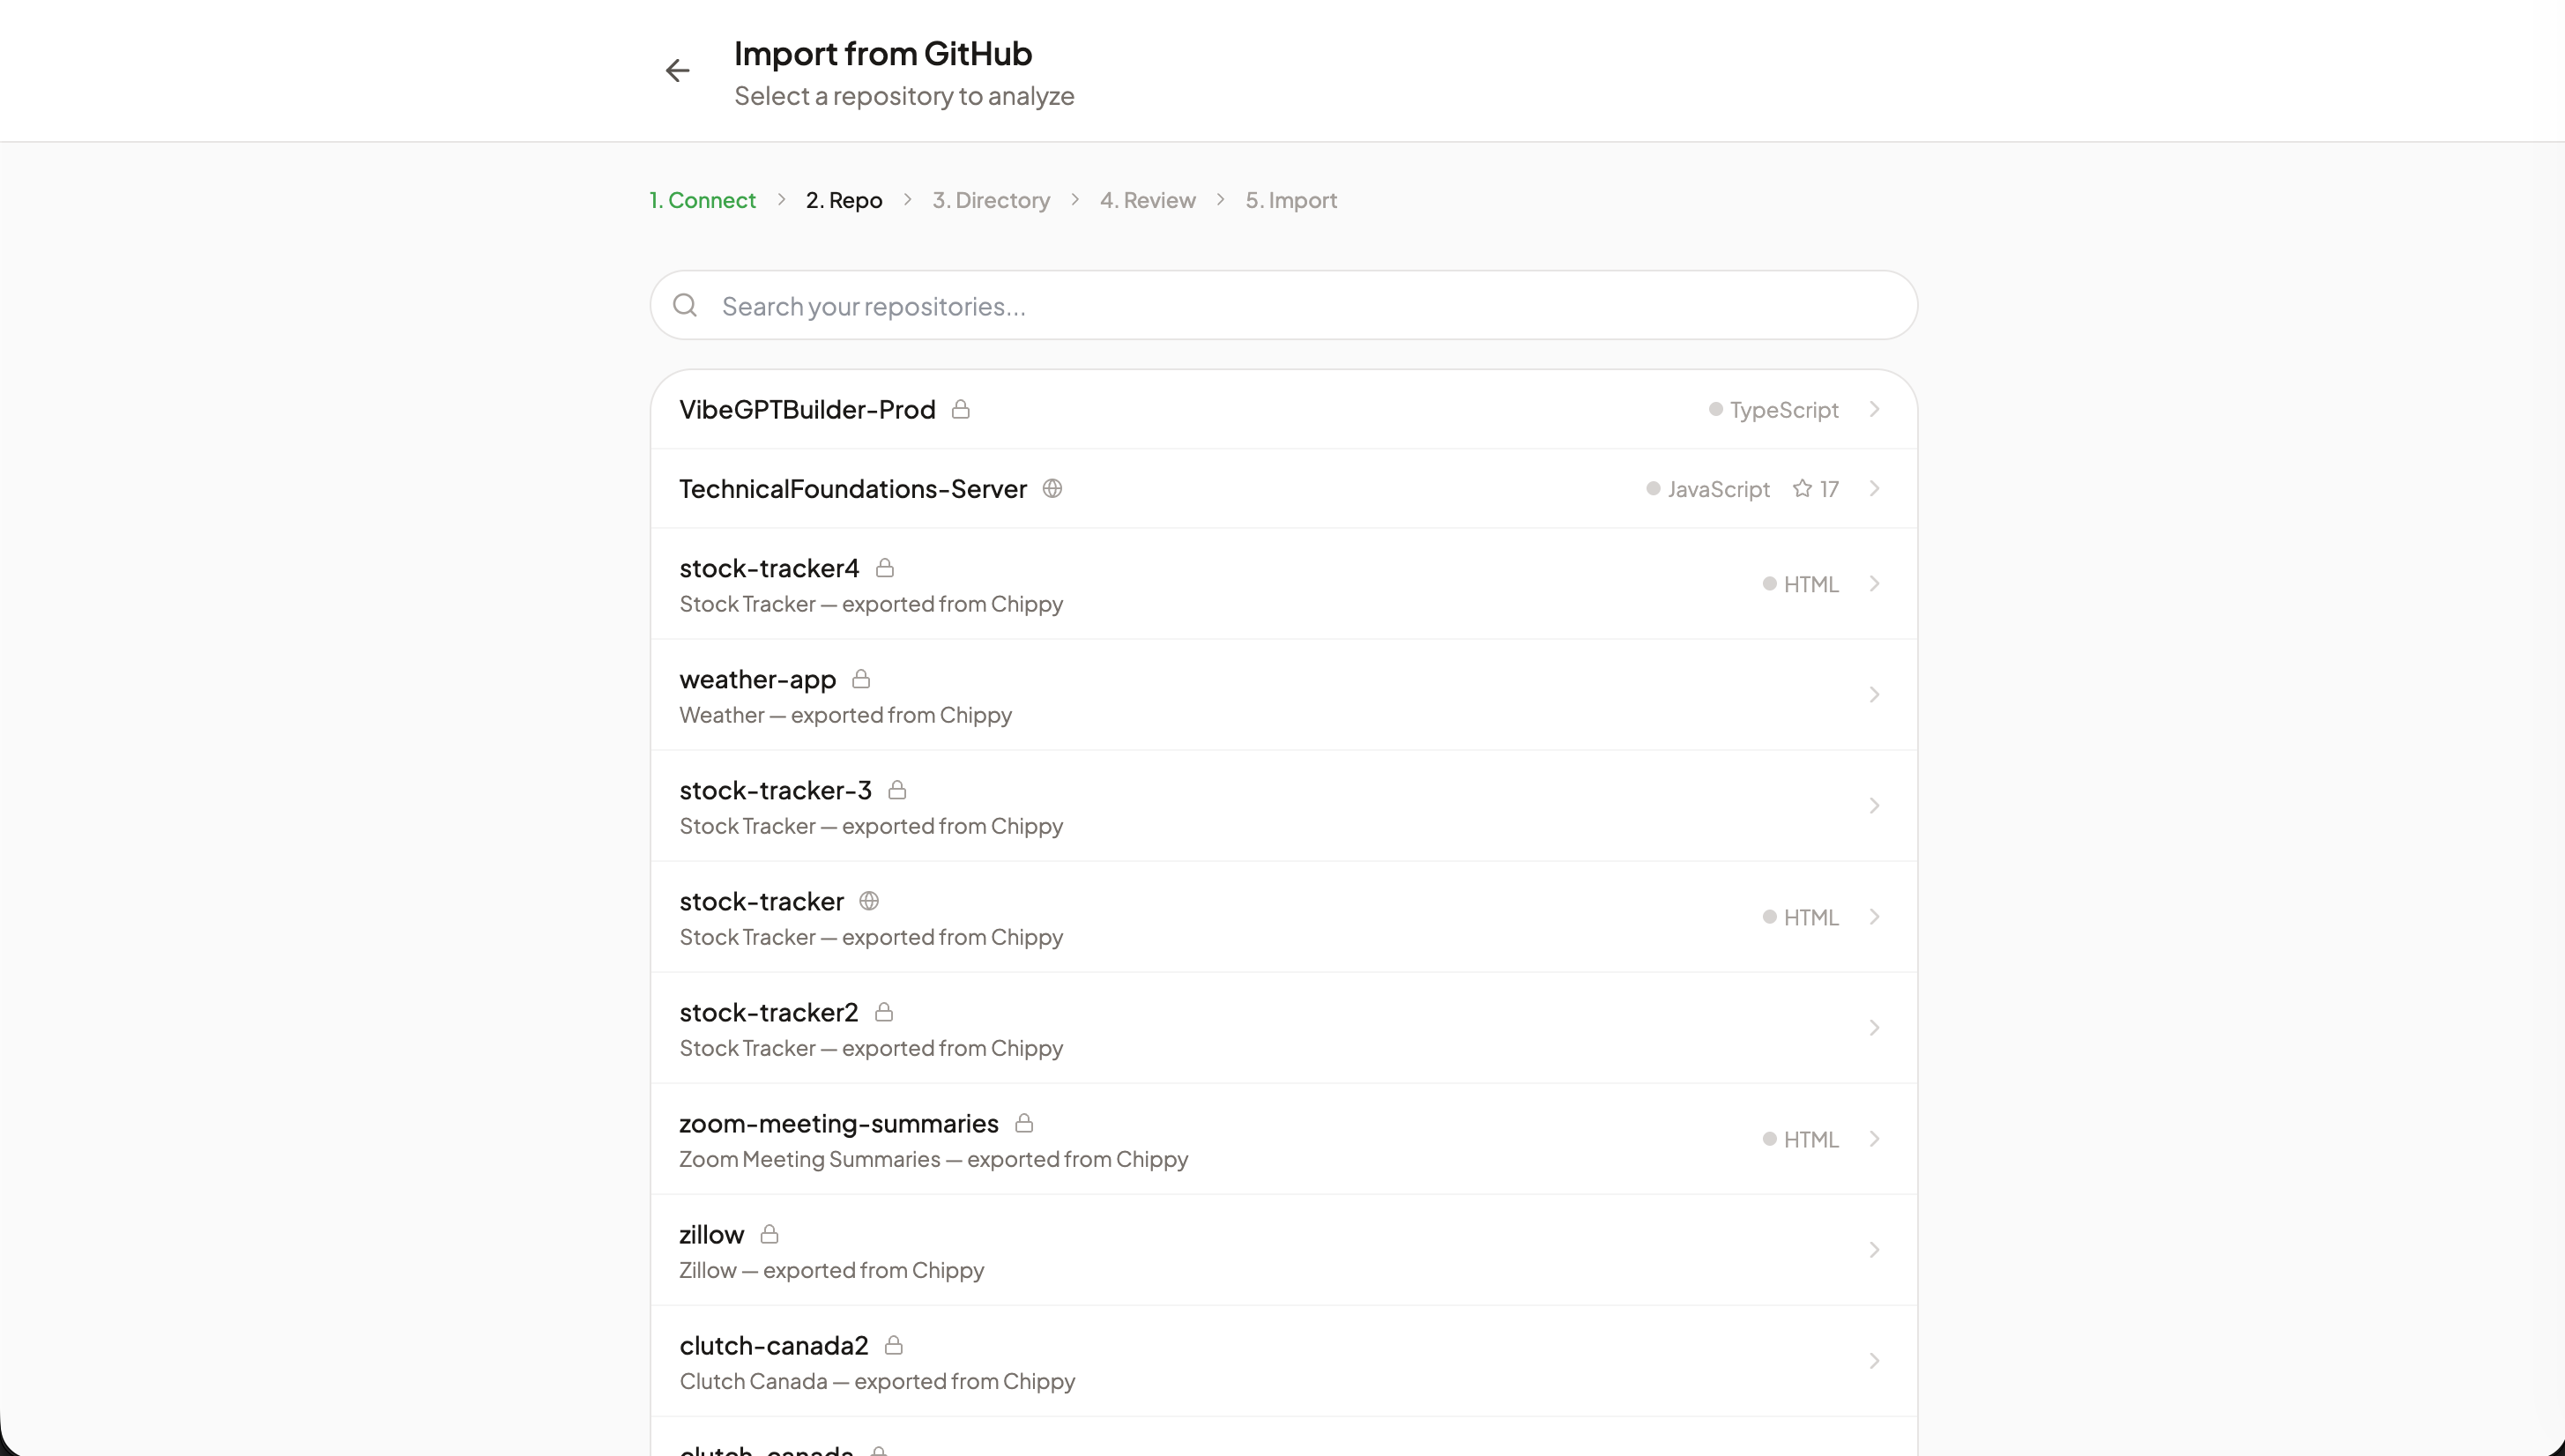Click HTML label in stock-tracker4 row

[x=1811, y=584]
